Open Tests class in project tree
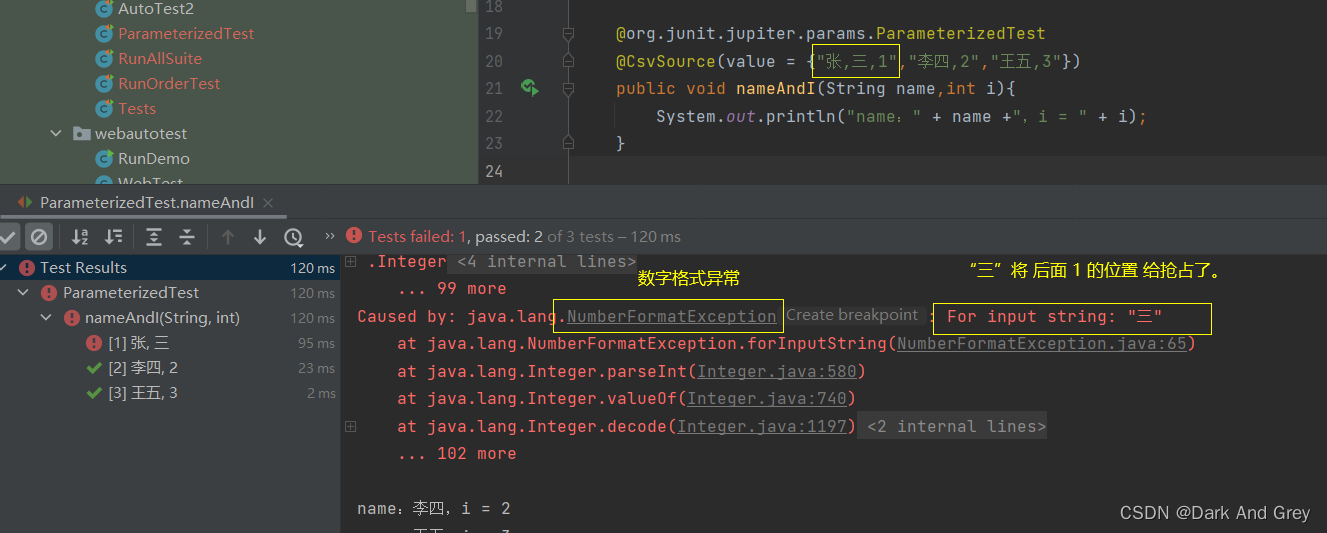Viewport: 1327px width, 533px height. coord(137,108)
